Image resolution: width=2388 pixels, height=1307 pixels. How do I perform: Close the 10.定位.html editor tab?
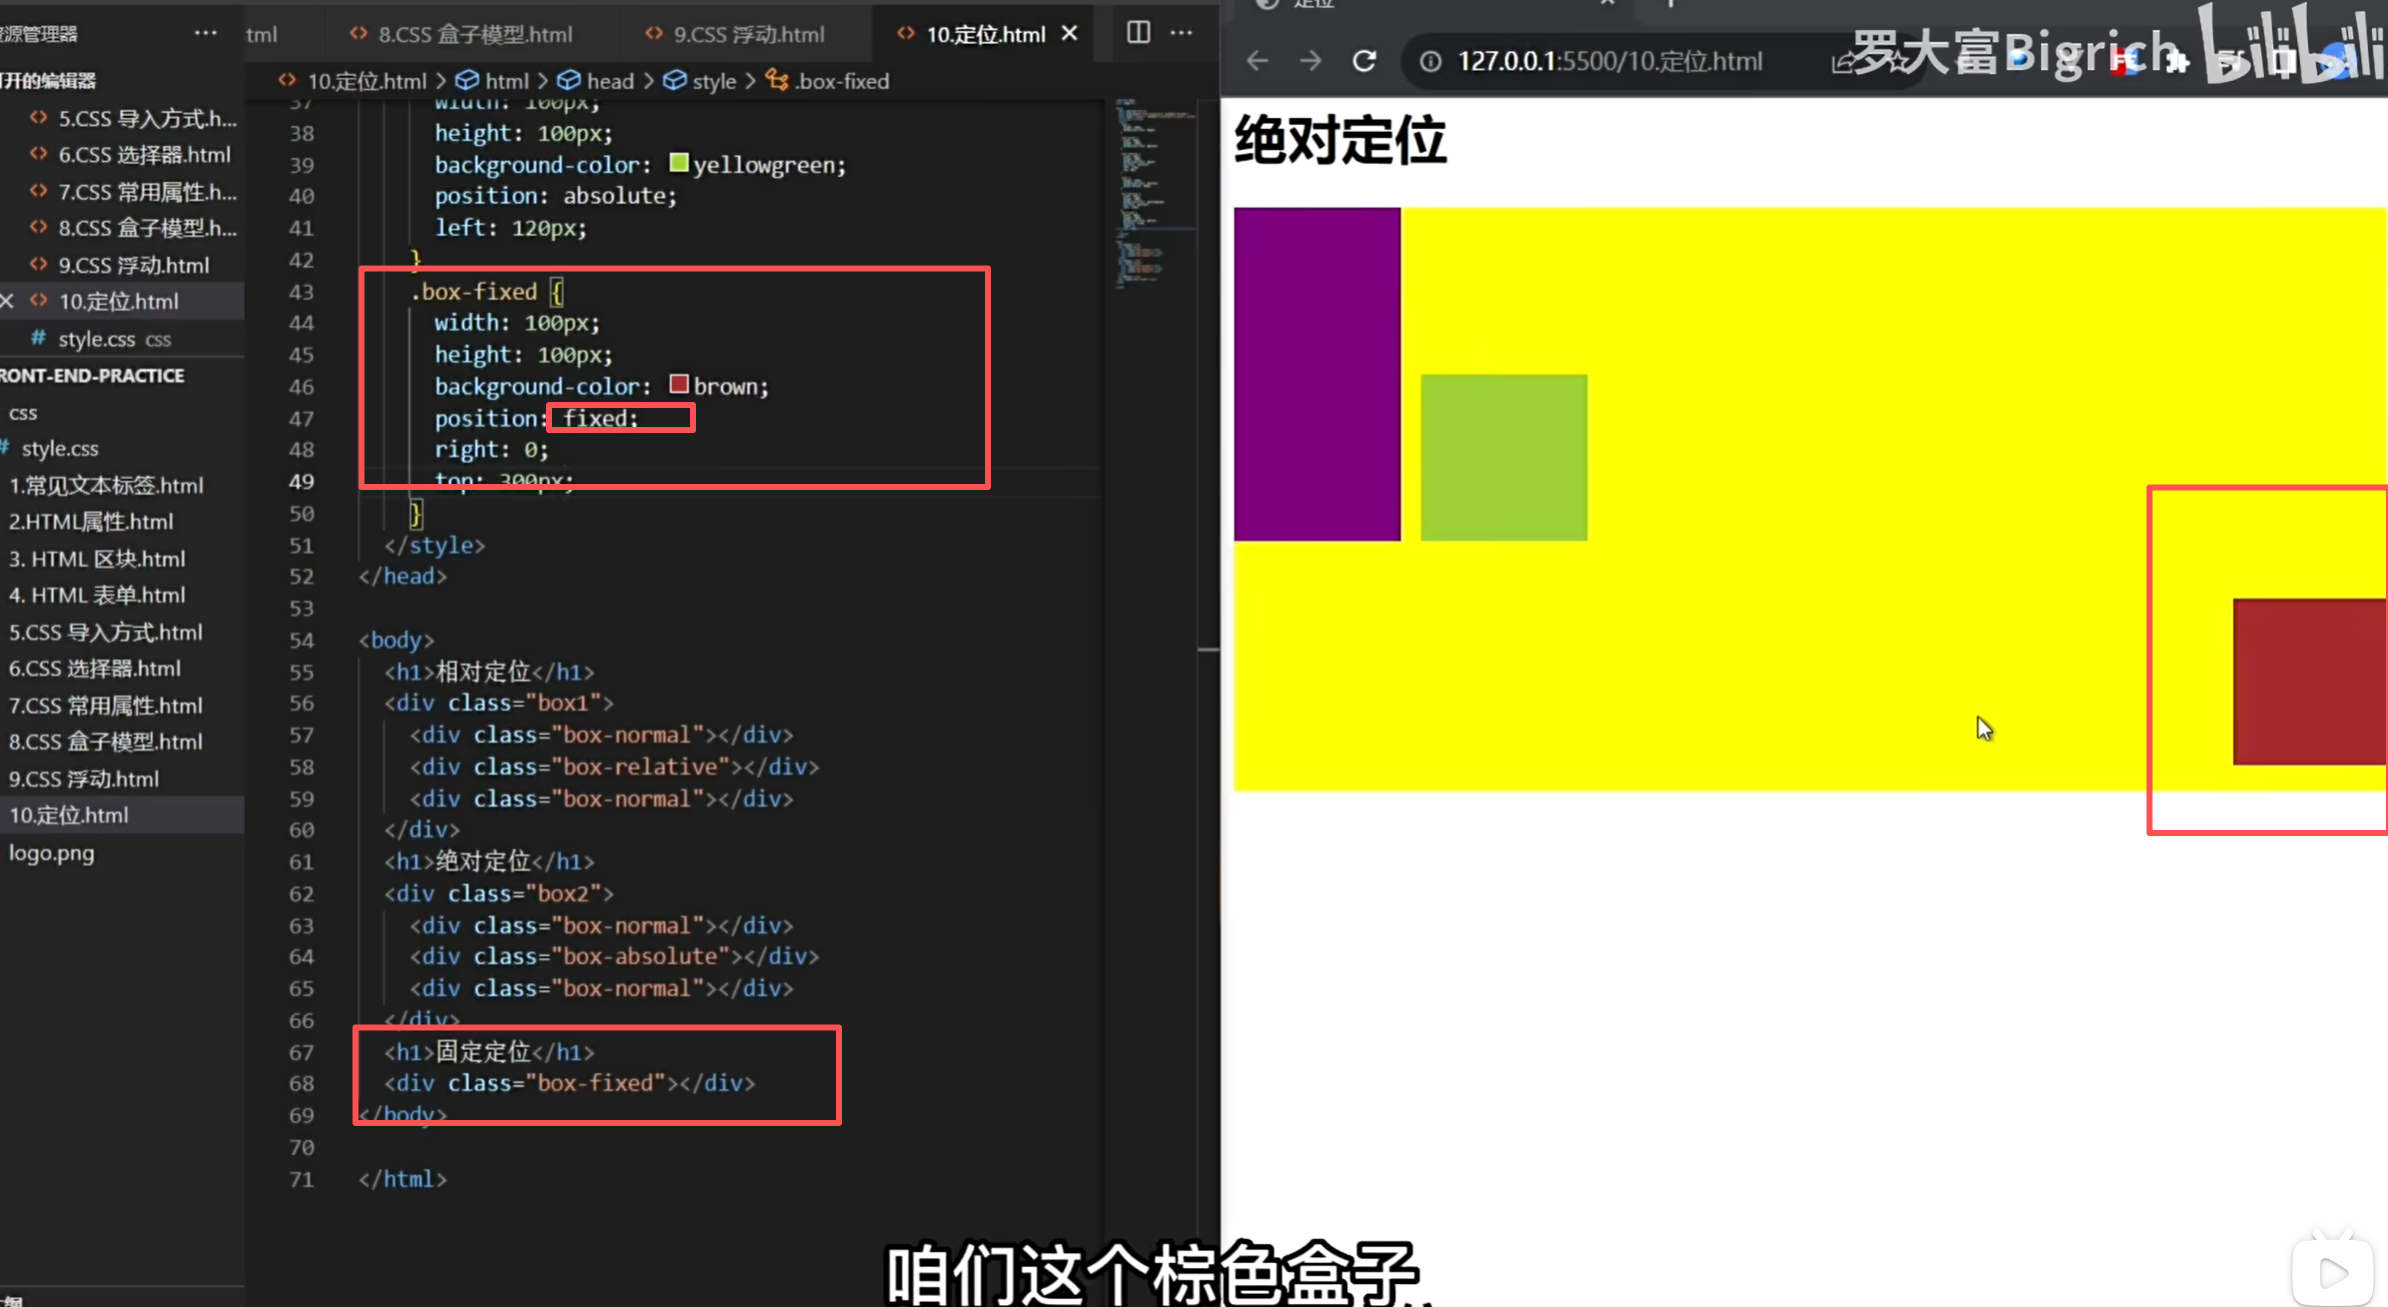[x=1070, y=34]
